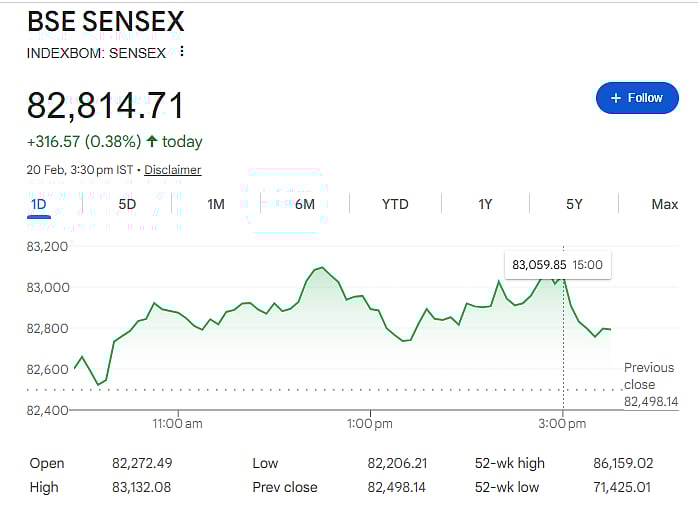Click the green up arrow beside today
The width and height of the screenshot is (698, 506).
(x=152, y=142)
